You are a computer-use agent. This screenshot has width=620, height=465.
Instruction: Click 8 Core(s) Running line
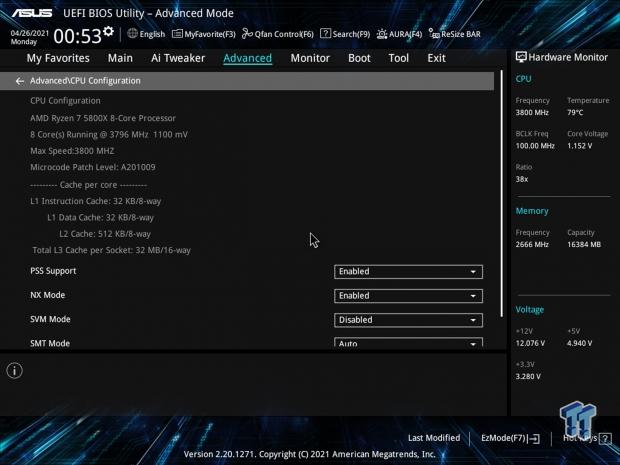tap(109, 134)
